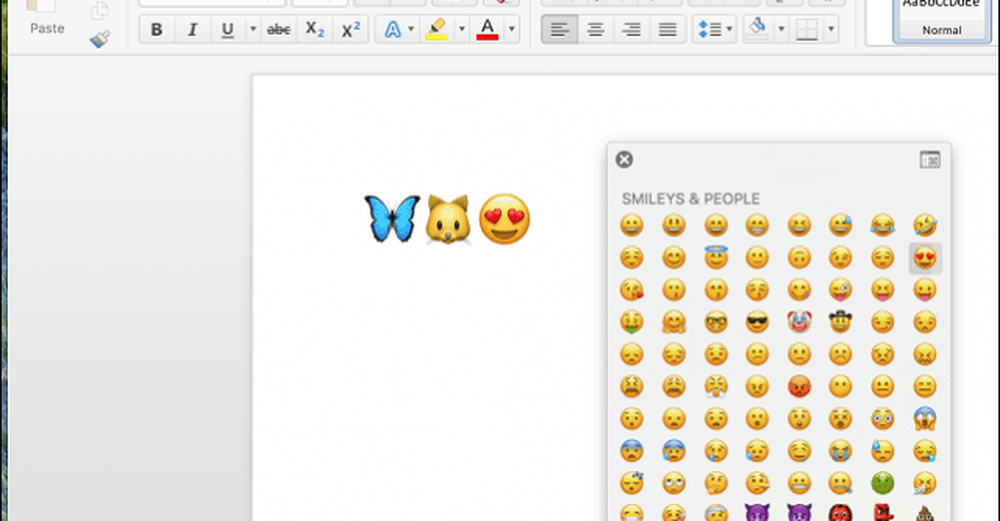Click the Format Painter brush icon
1000x521 pixels.
99,39
